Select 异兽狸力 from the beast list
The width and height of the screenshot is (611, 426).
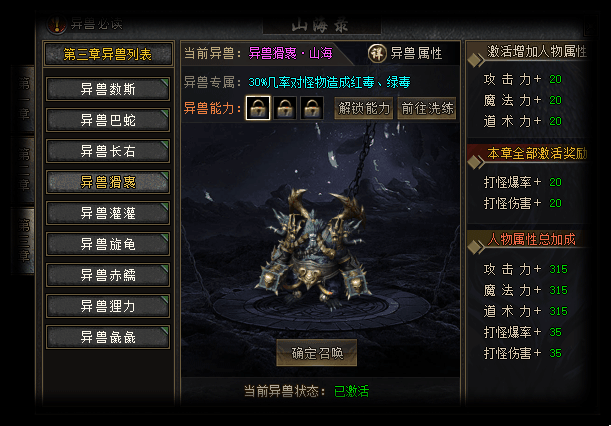(x=108, y=306)
